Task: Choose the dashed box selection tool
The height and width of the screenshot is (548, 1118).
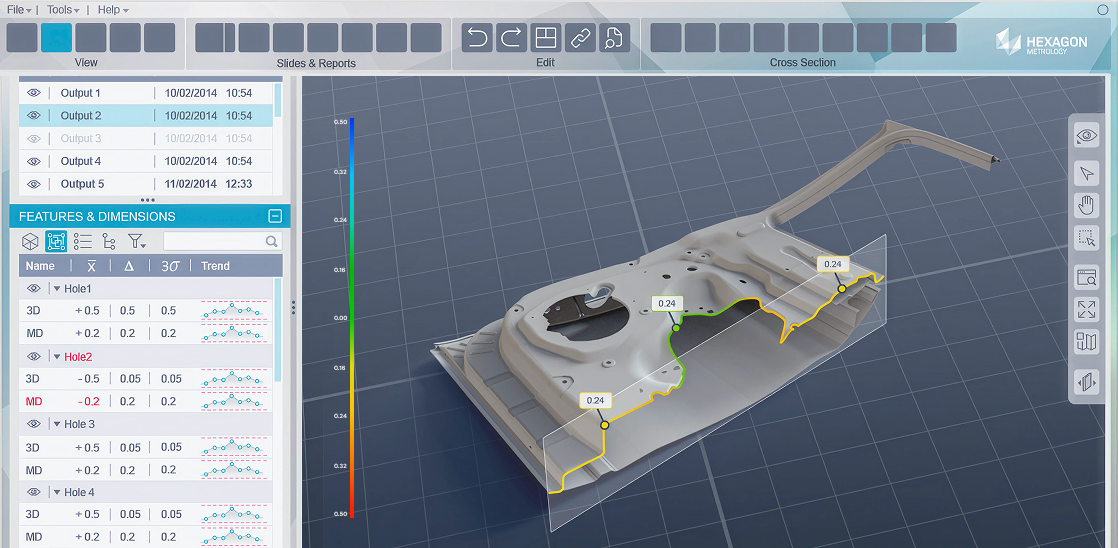Action: click(x=1086, y=238)
